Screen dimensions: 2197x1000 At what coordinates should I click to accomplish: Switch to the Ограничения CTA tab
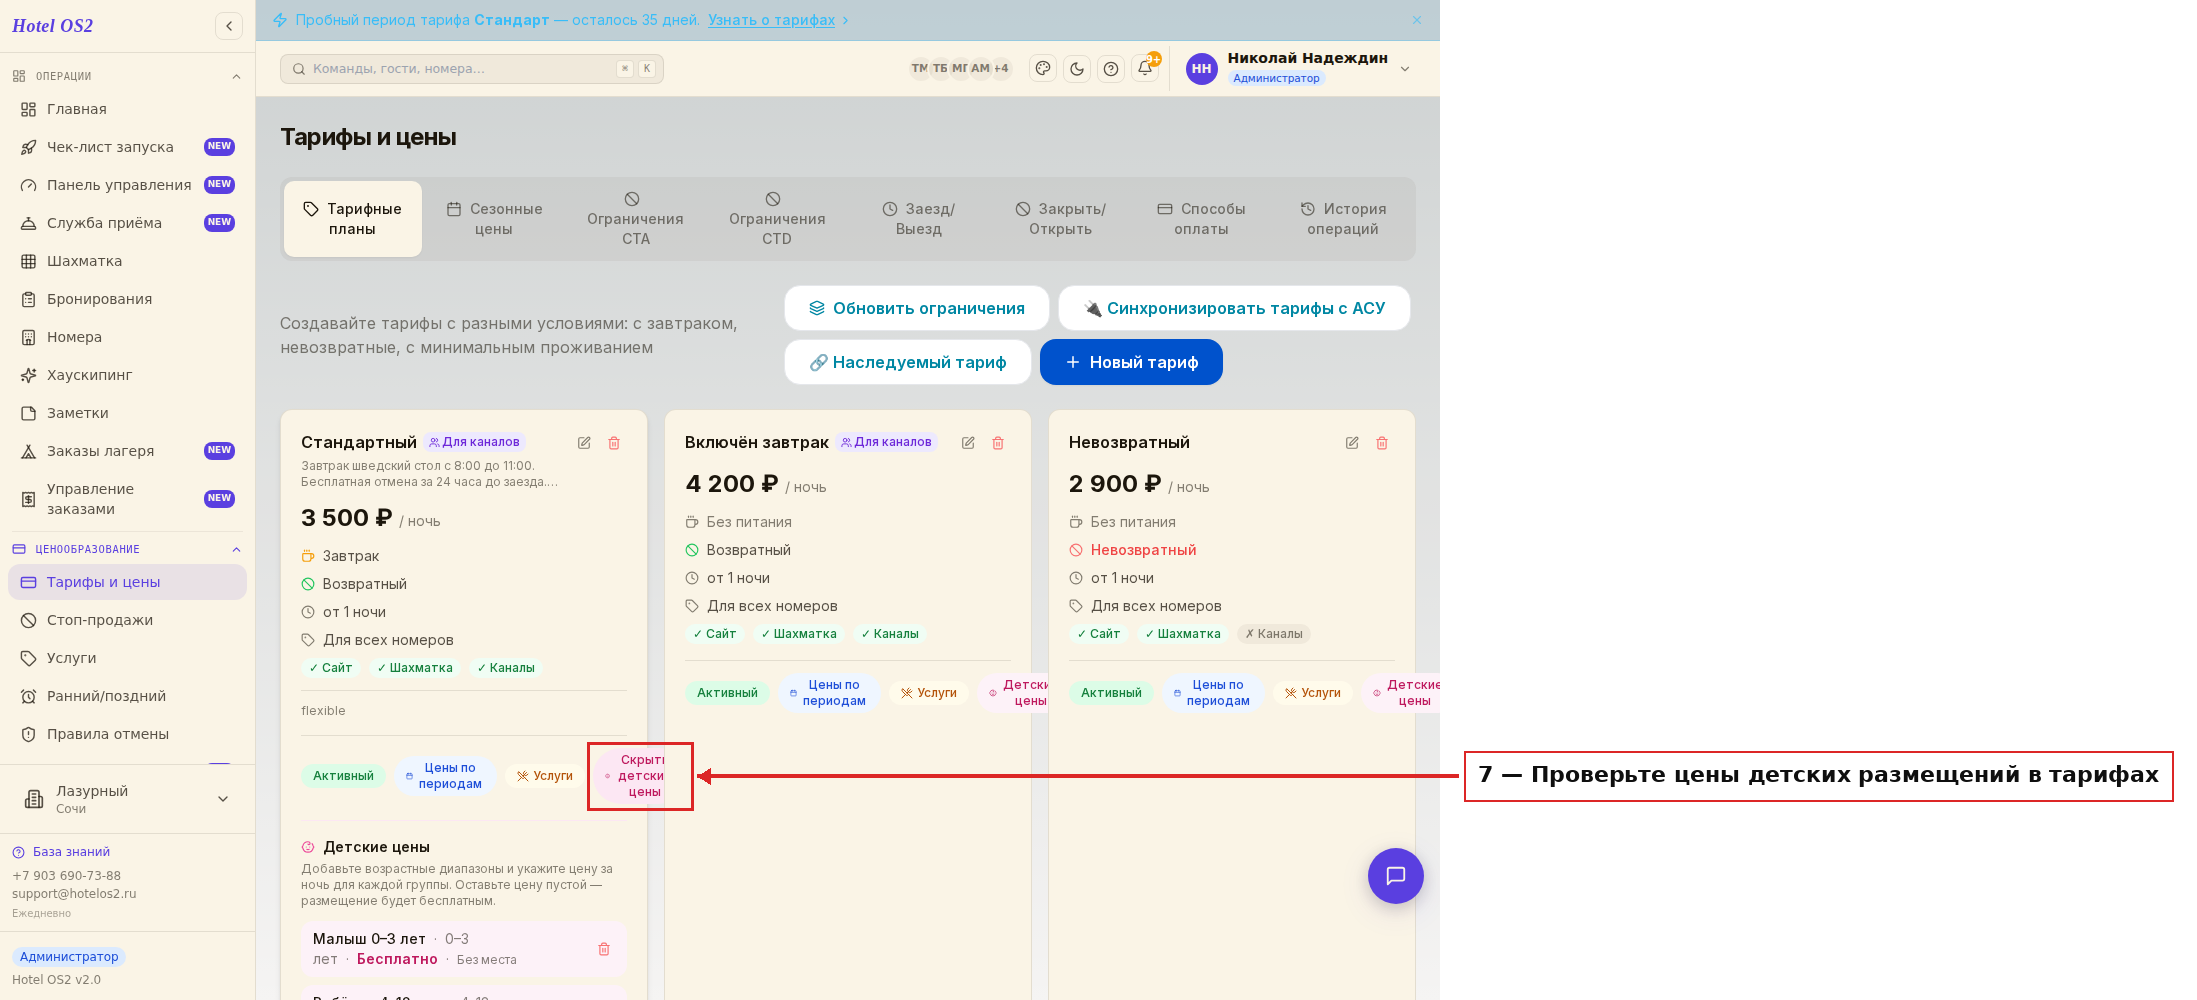[635, 219]
